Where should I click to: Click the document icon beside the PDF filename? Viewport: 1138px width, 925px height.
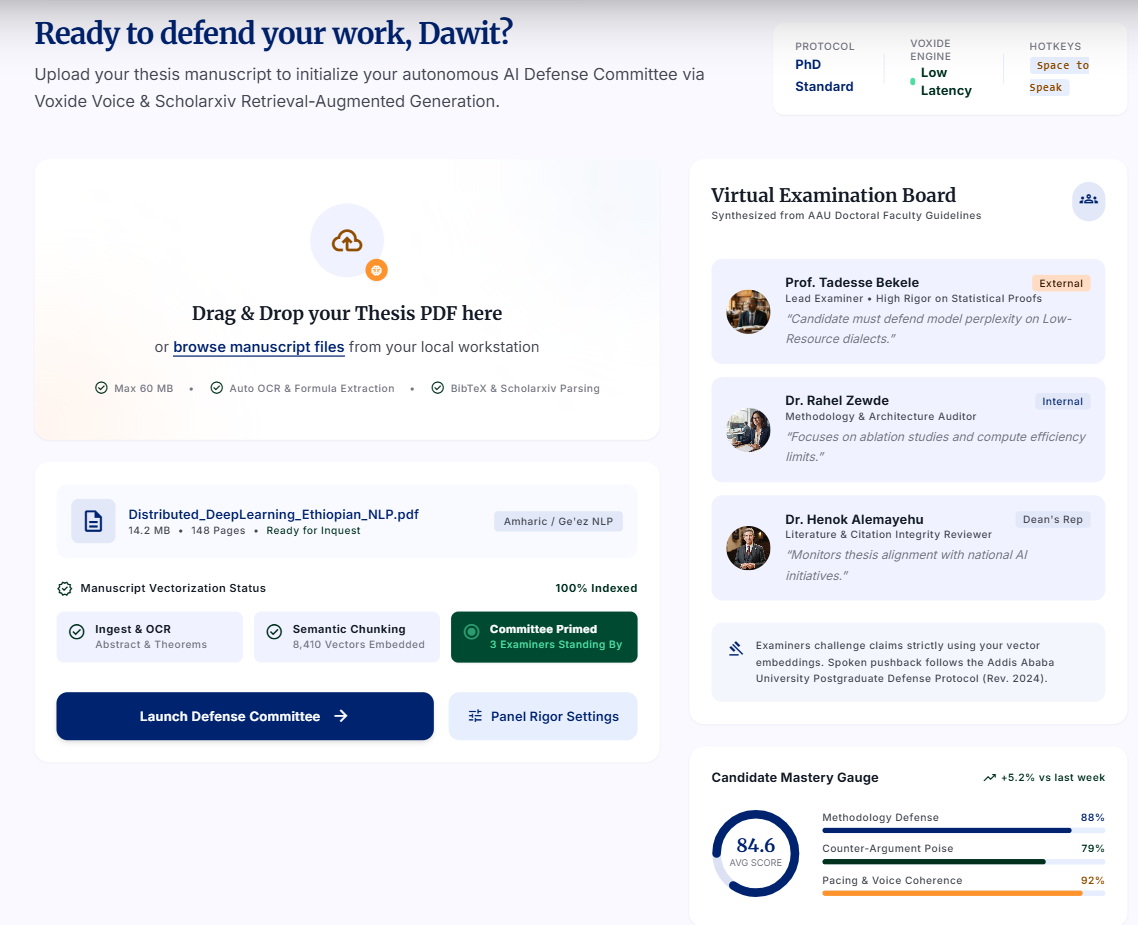coord(93,521)
